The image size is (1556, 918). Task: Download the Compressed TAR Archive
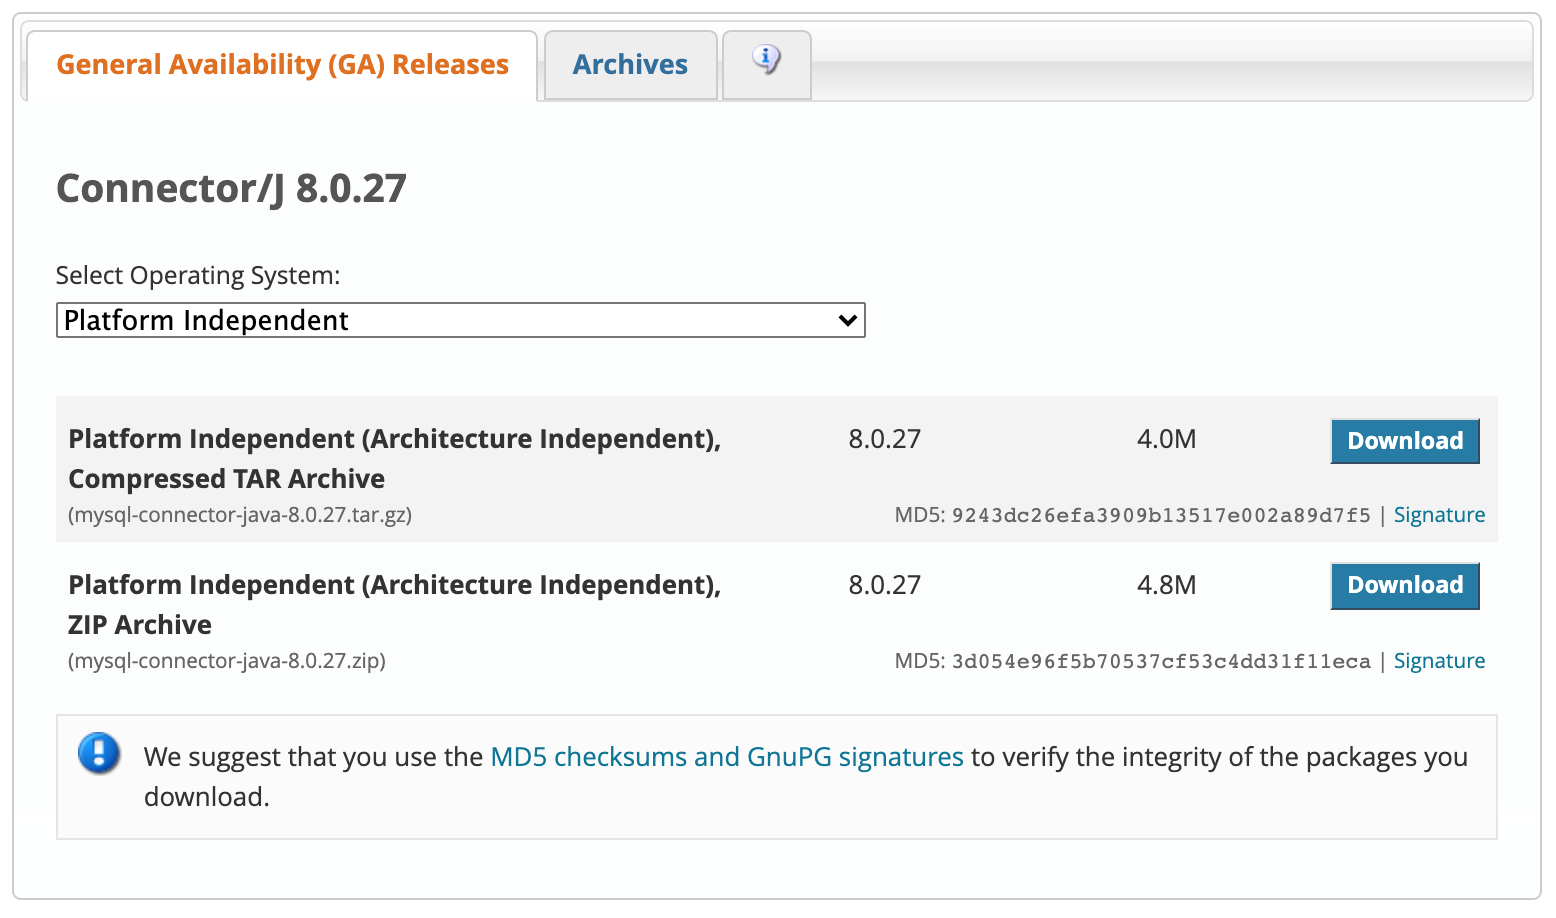(x=1404, y=441)
